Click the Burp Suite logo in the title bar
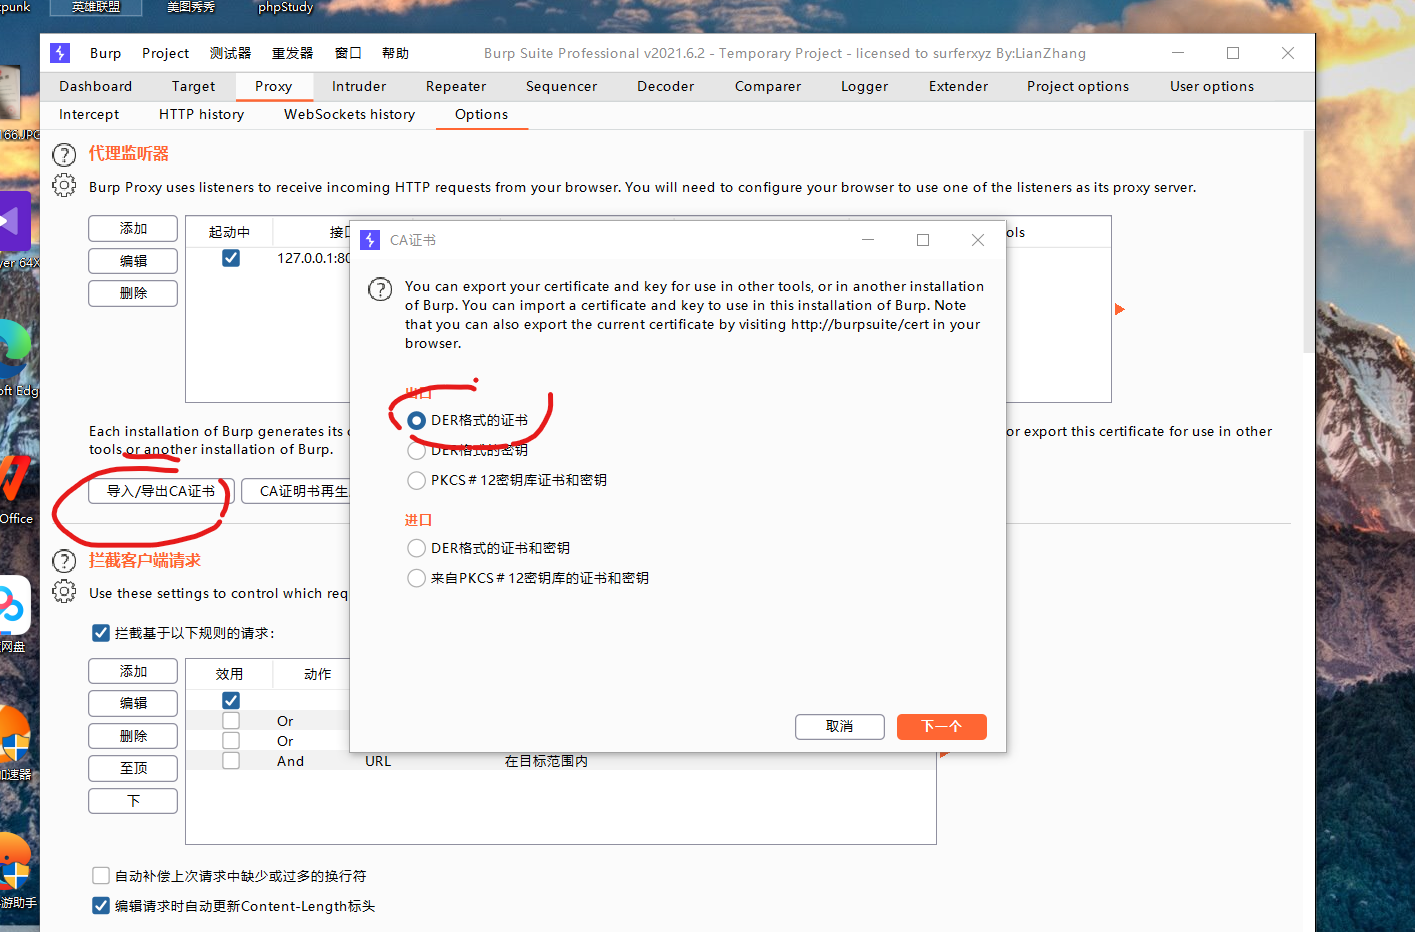 pos(60,53)
